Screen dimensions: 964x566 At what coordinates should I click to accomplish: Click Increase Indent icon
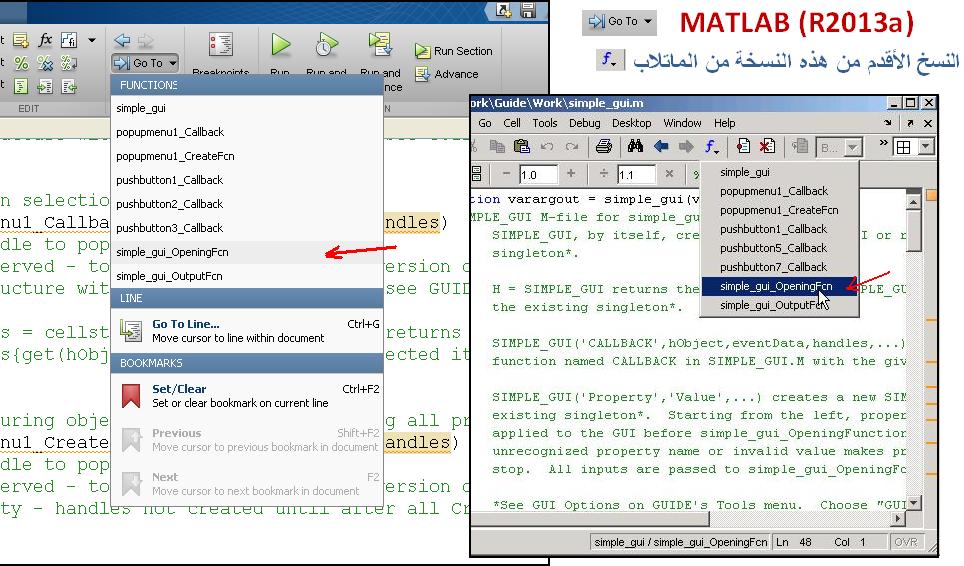click(x=45, y=86)
